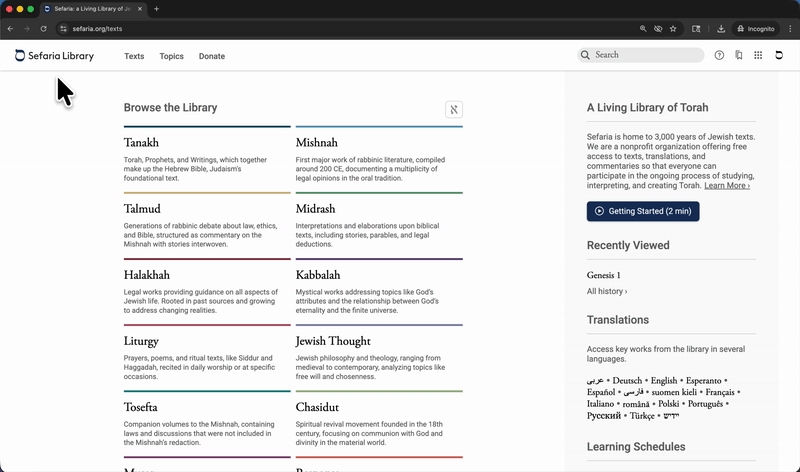Viewport: 800px width, 472px height.
Task: Bookmark this page with the star icon
Action: coord(673,29)
